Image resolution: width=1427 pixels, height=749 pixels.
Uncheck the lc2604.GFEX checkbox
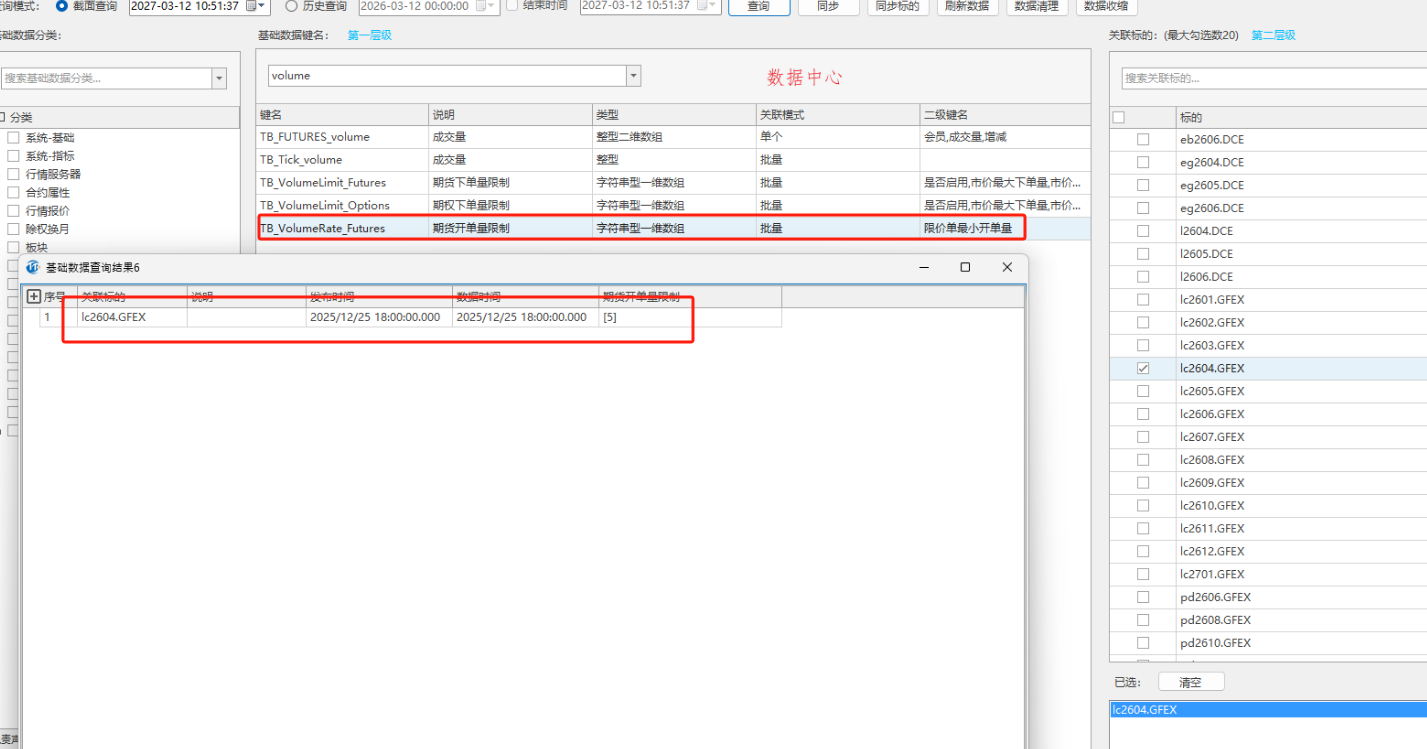coord(1143,368)
